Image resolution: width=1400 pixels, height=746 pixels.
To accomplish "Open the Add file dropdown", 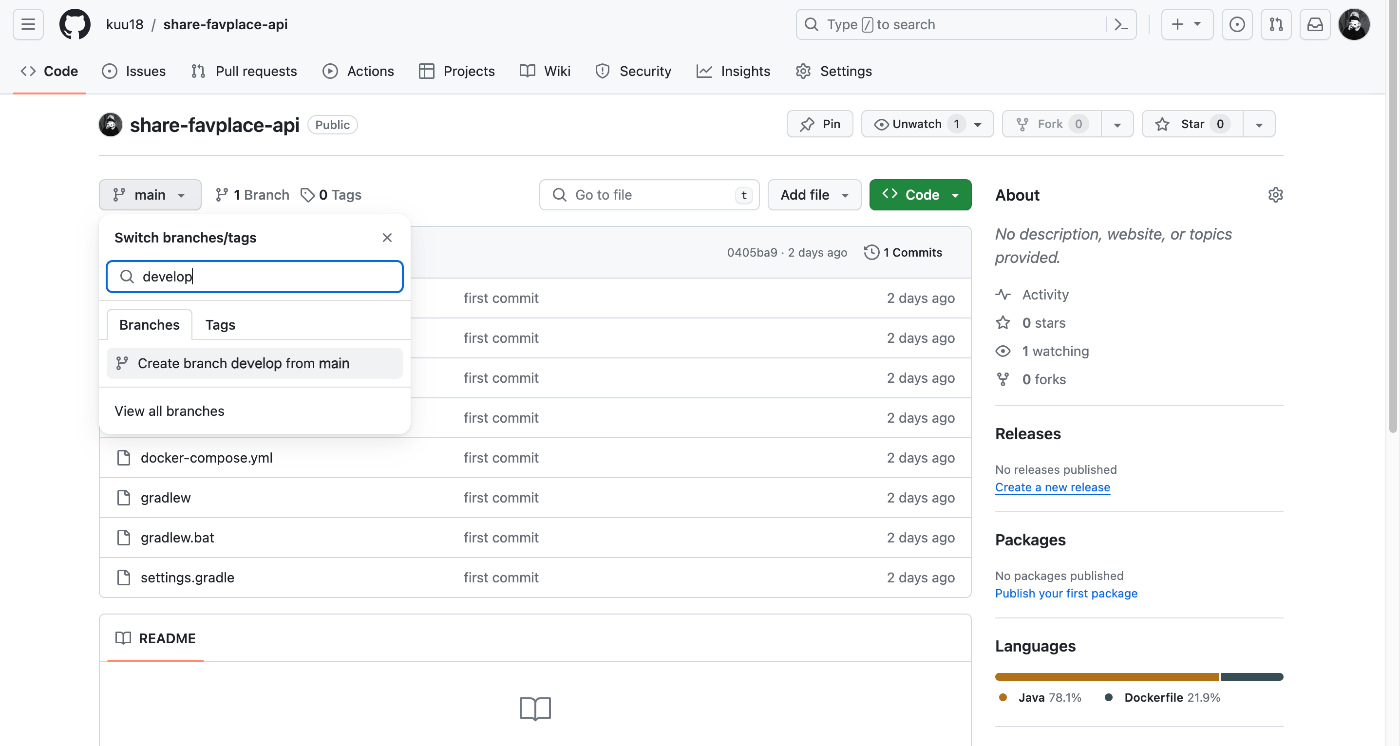I will point(814,195).
